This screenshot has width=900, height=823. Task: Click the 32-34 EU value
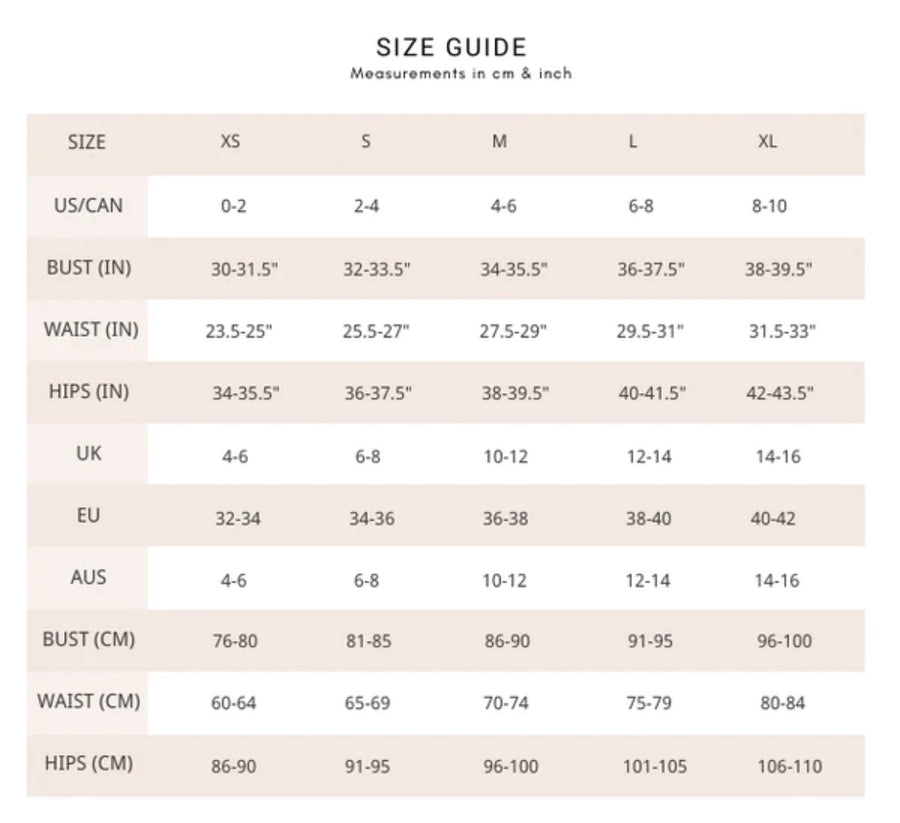(x=238, y=519)
